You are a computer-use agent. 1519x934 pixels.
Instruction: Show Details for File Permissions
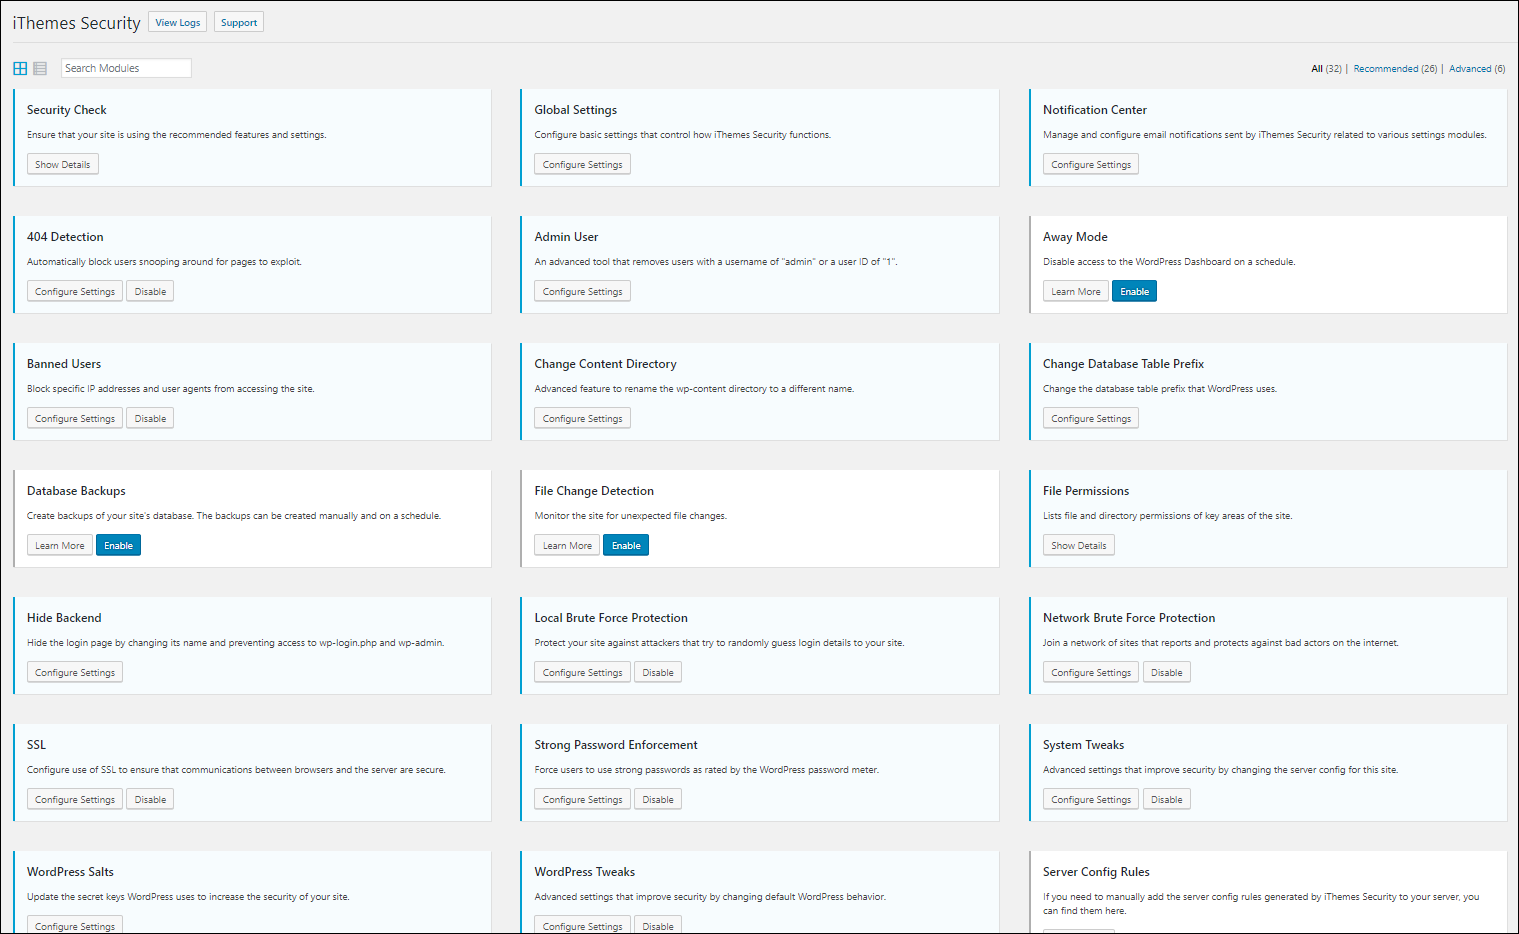(1079, 545)
